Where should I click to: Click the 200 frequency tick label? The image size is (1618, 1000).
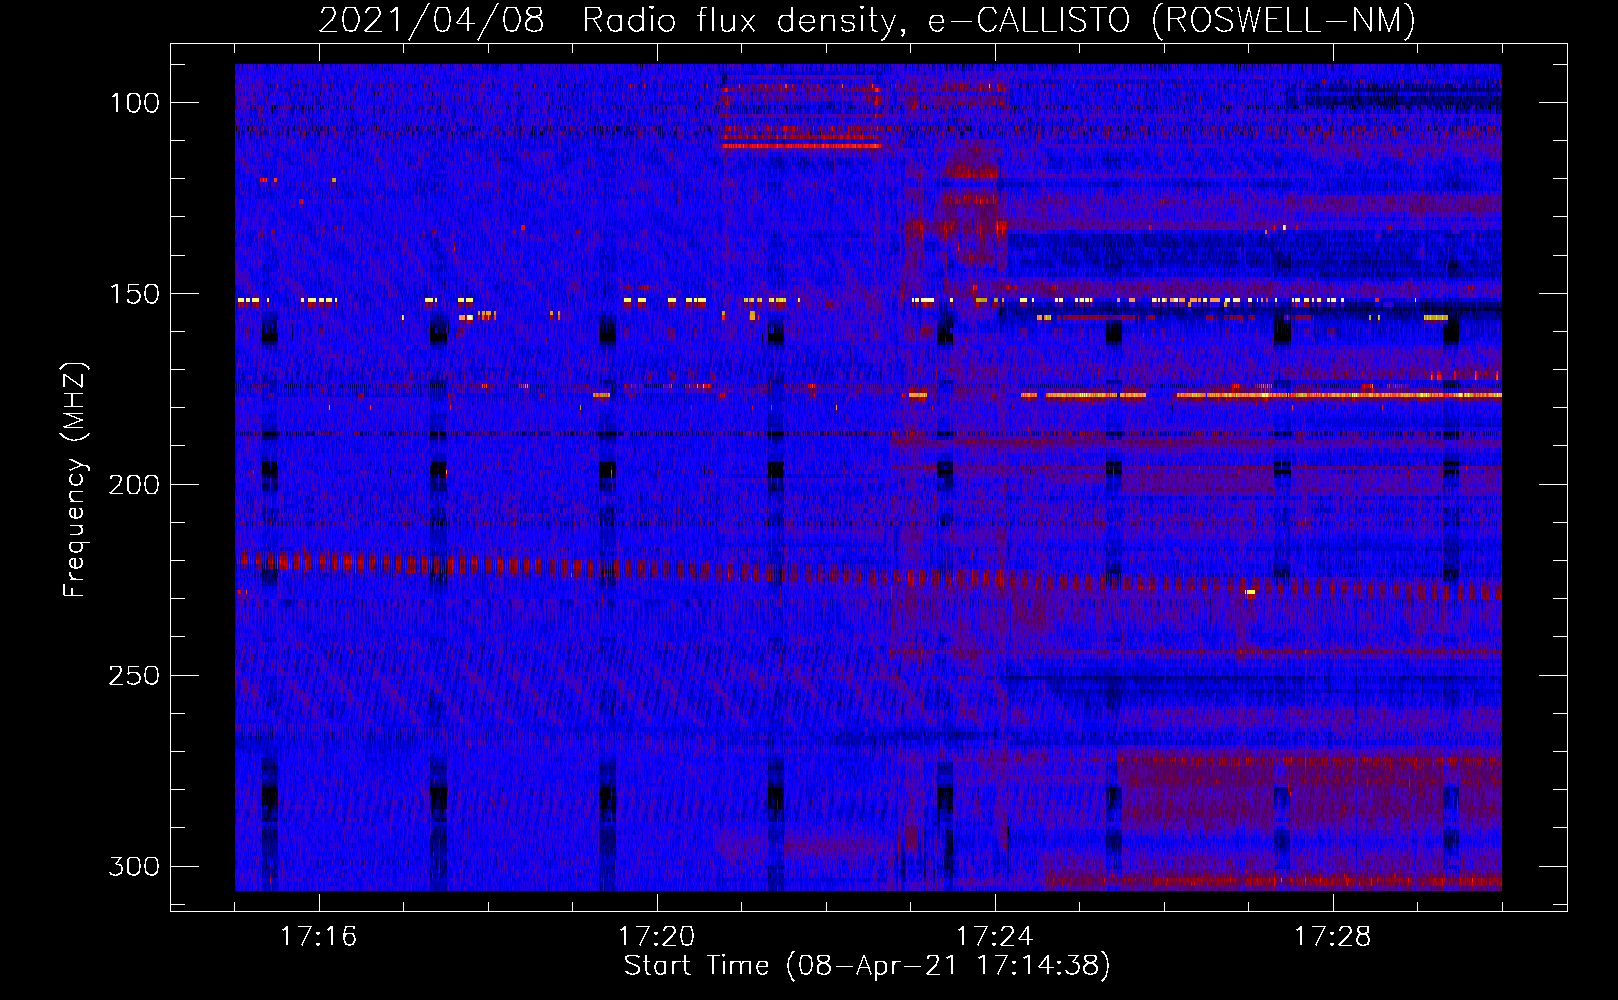point(134,485)
